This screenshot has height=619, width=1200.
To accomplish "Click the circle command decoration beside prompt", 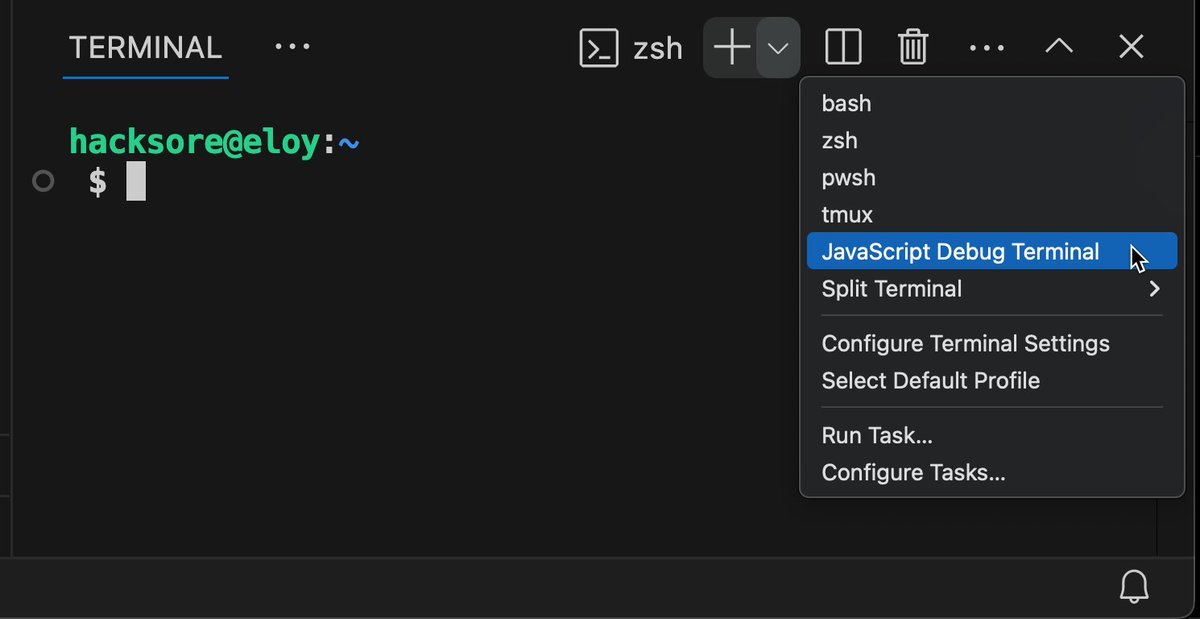I will pos(43,181).
